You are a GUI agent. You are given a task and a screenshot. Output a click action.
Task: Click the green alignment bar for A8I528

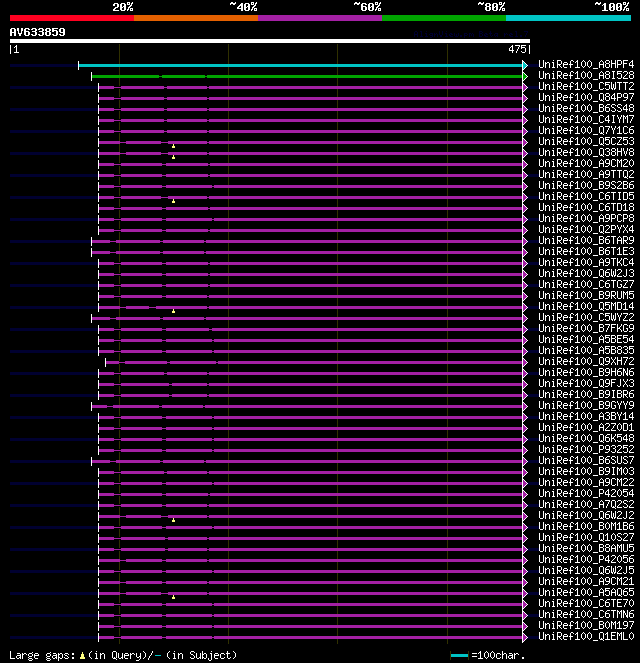307,76
